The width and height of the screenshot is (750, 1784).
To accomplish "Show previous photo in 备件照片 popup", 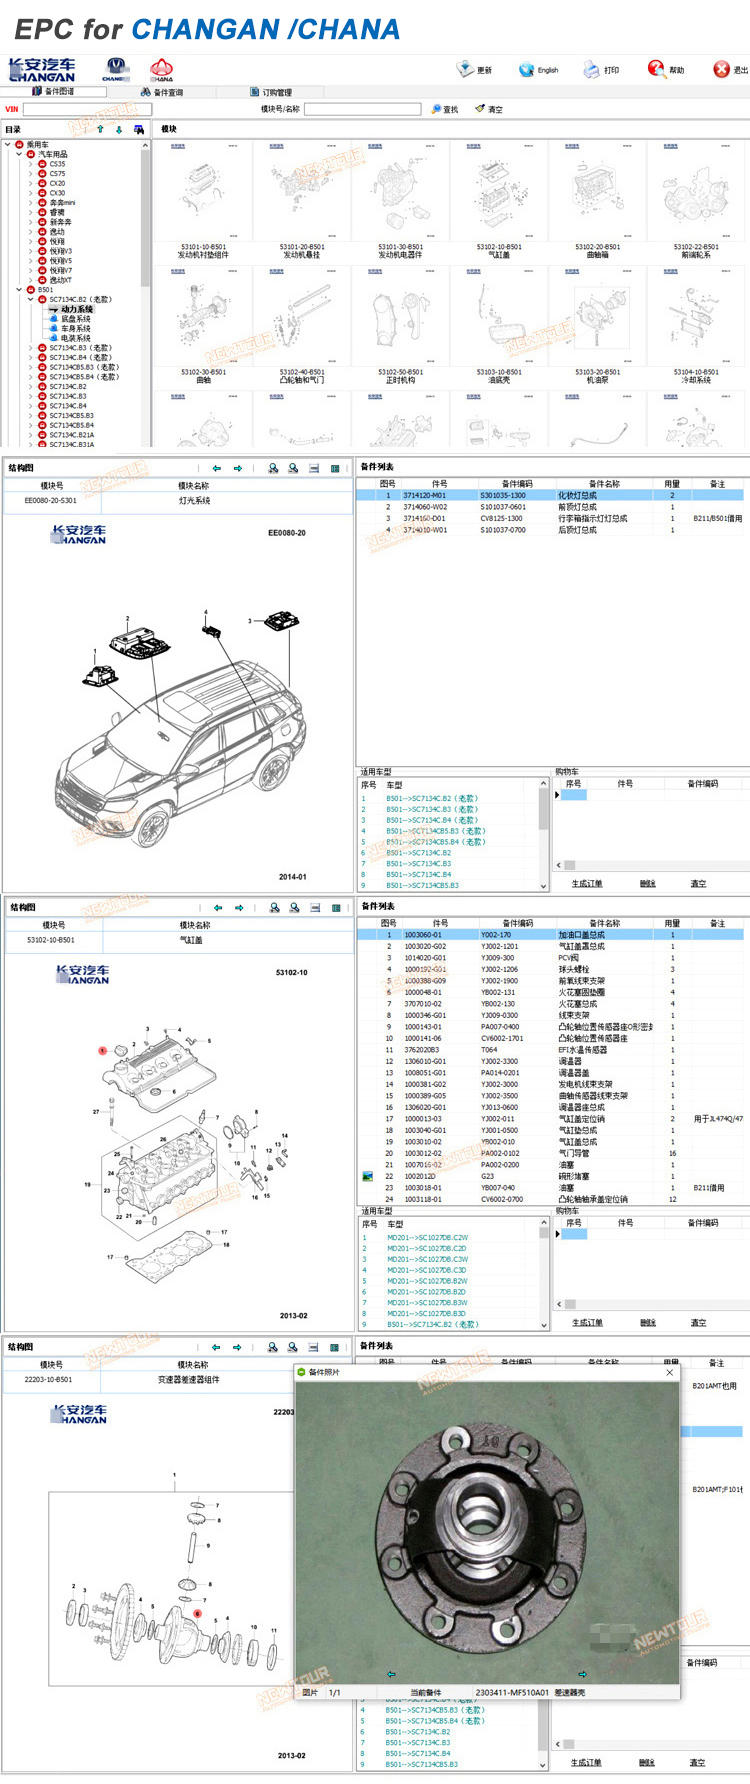I will point(391,1674).
